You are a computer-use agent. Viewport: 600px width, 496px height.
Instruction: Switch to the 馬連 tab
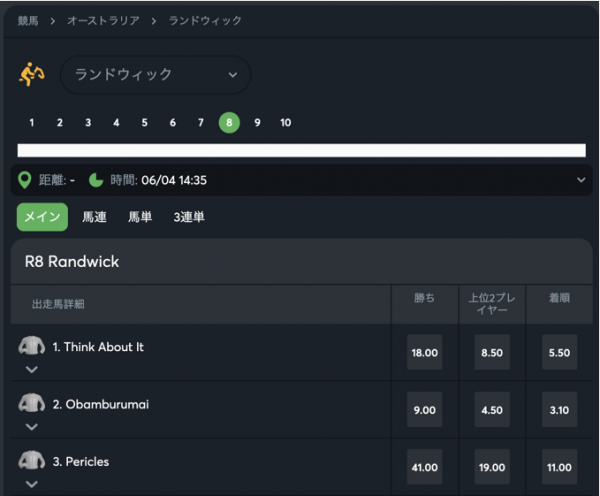tap(94, 217)
